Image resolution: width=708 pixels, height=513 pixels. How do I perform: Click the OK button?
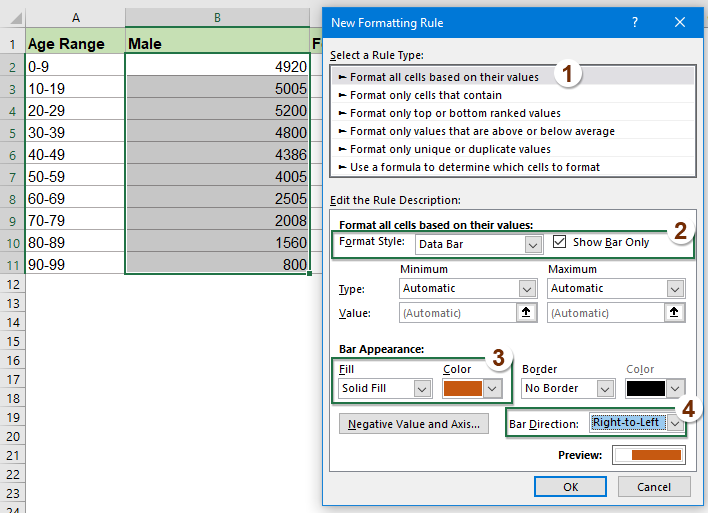pyautogui.click(x=570, y=487)
